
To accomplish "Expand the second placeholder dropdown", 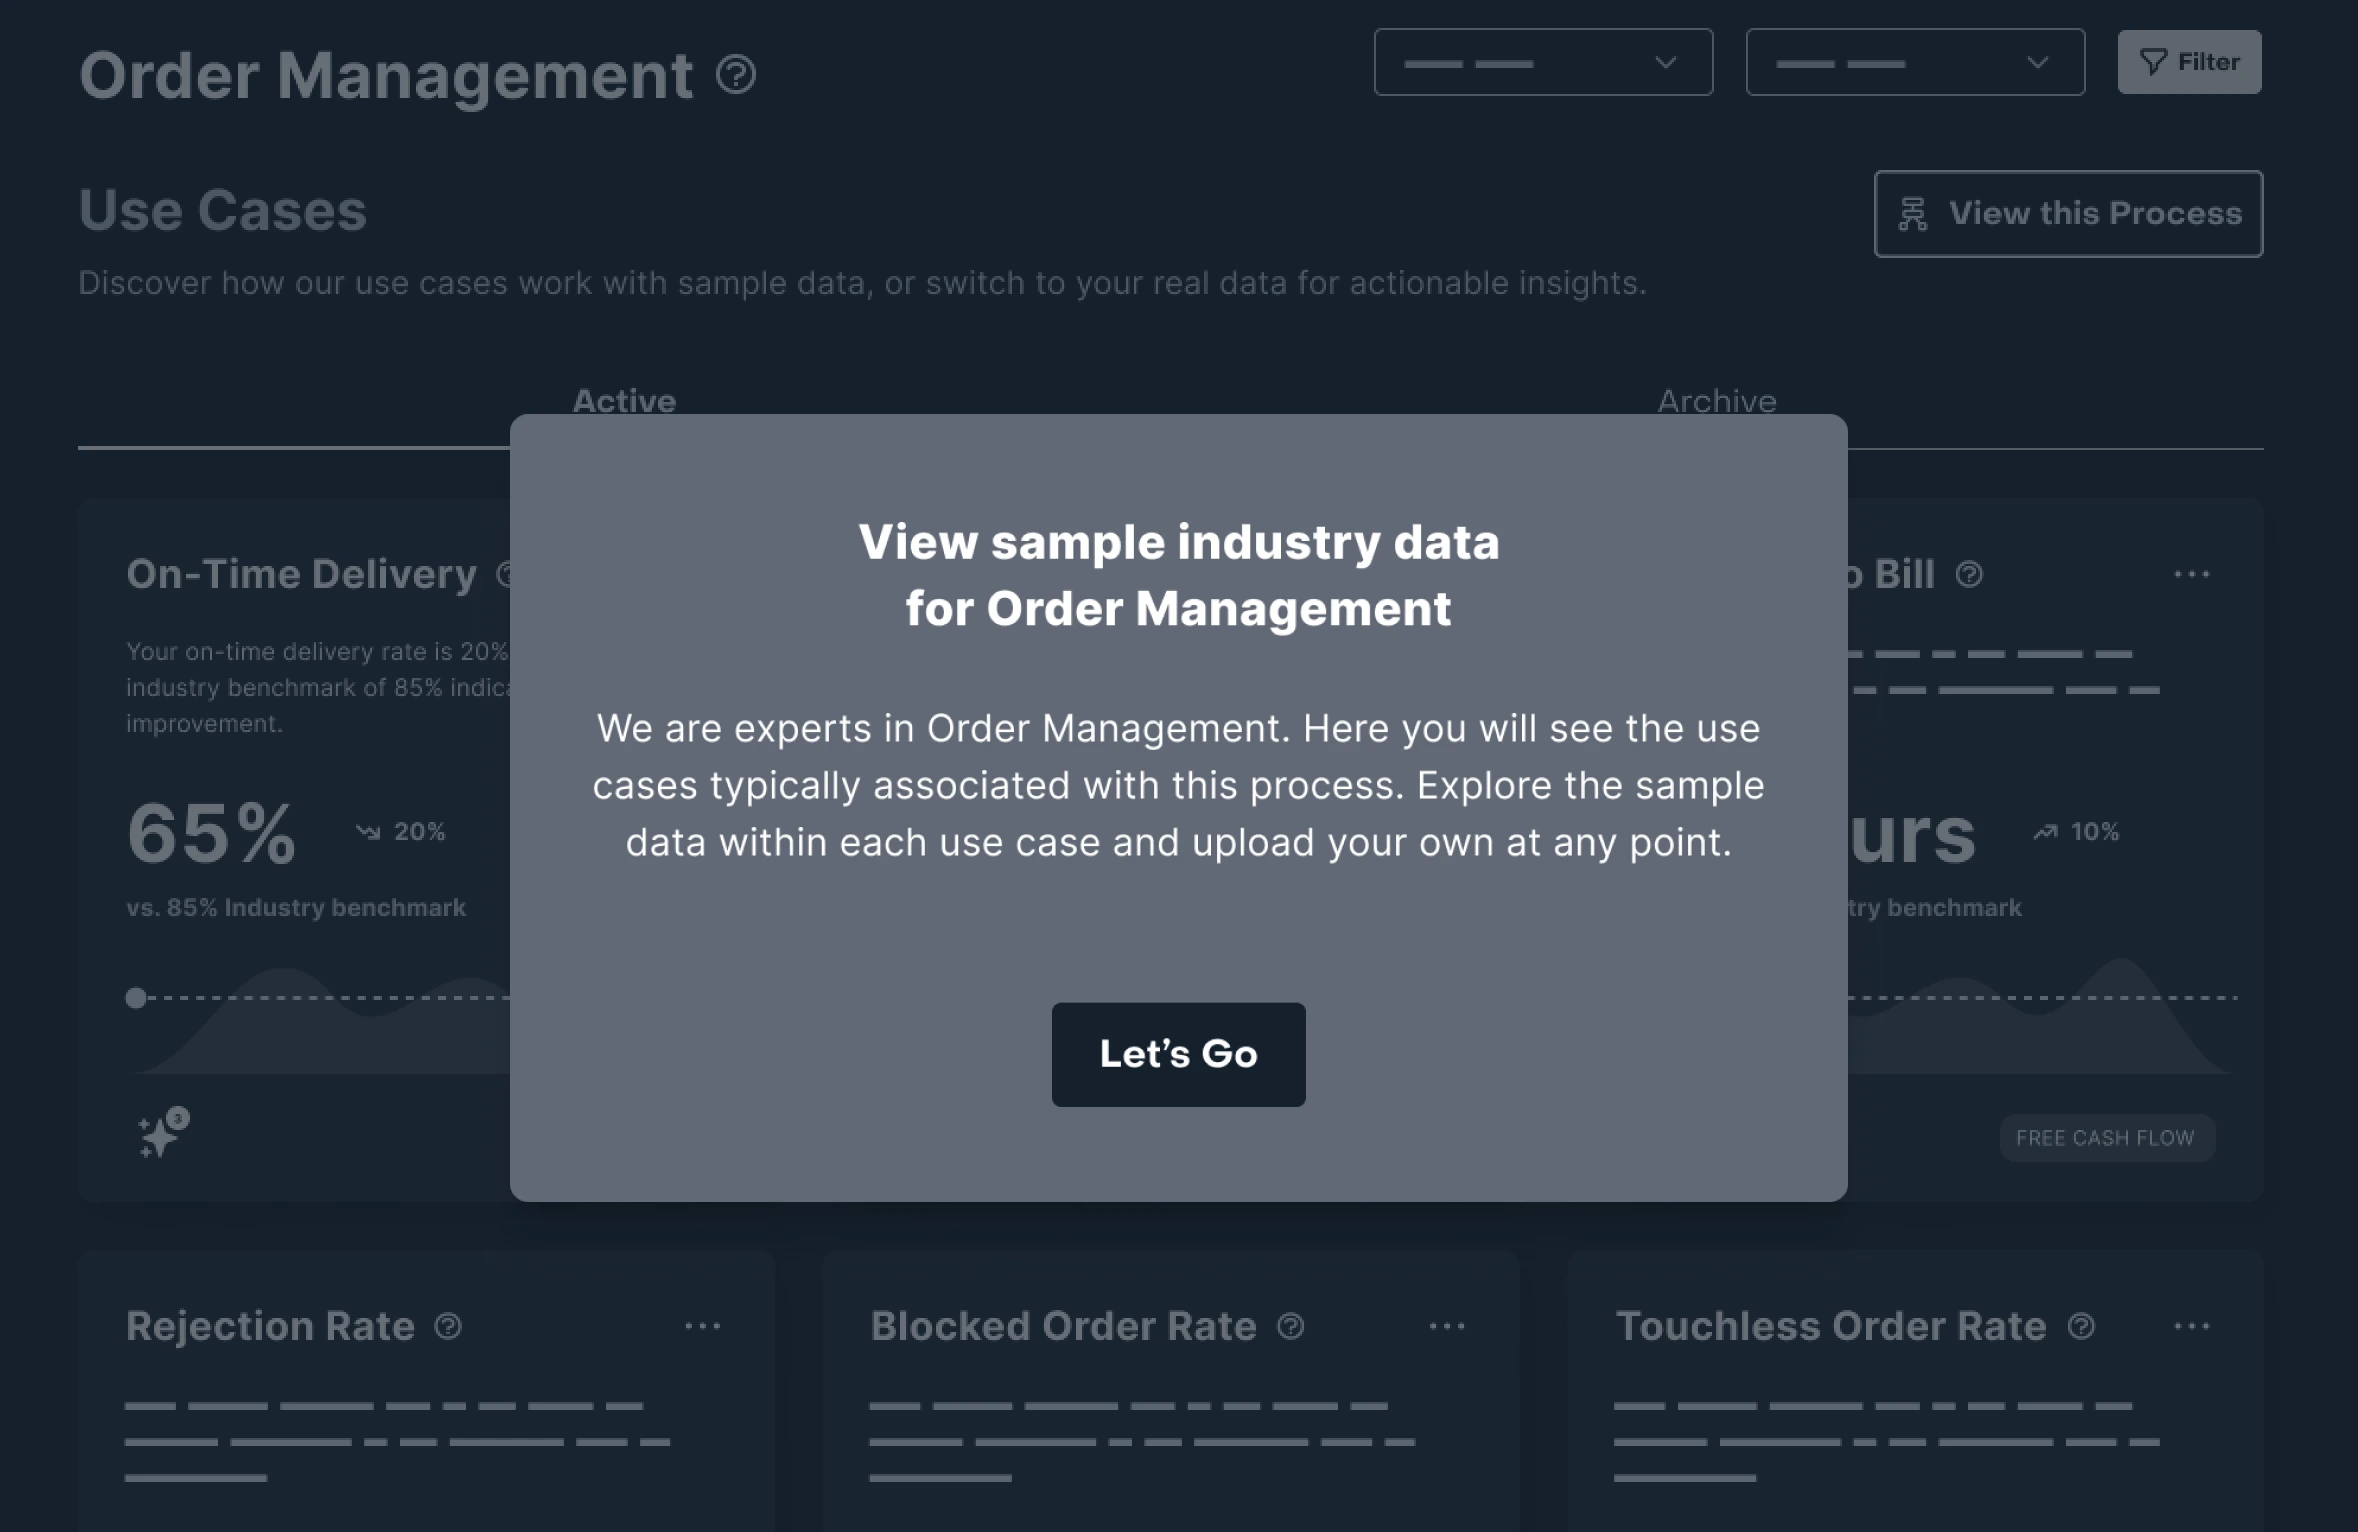I will 1914,62.
